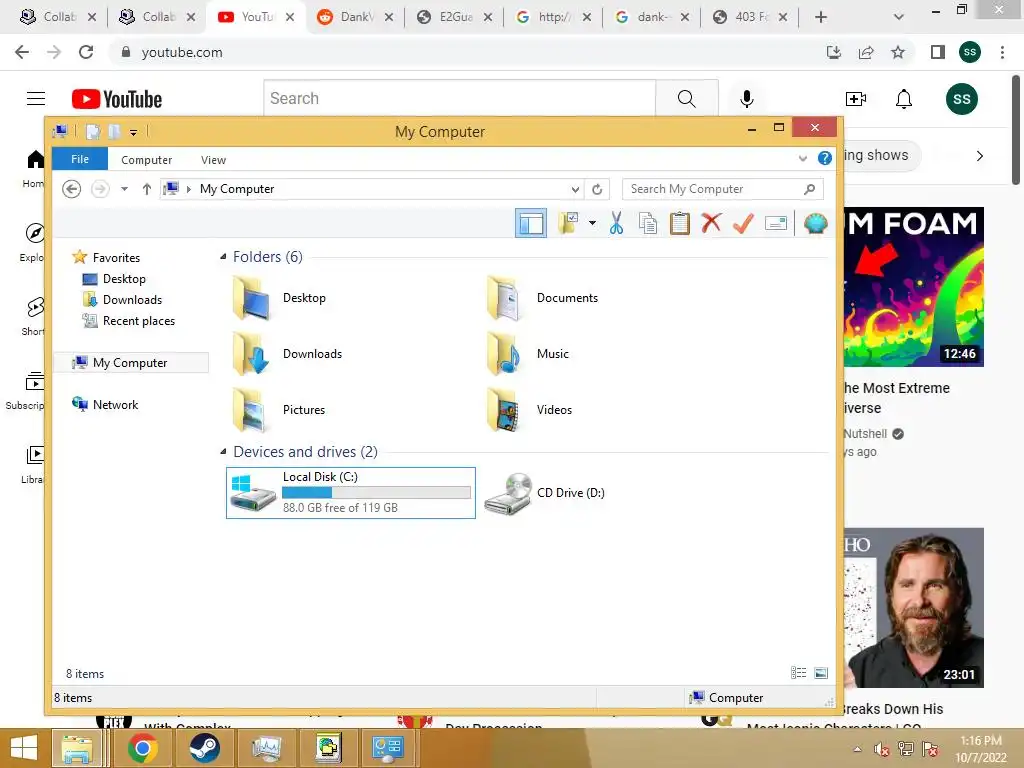The height and width of the screenshot is (768, 1024).
Task: Go up one folder level
Action: pos(146,189)
